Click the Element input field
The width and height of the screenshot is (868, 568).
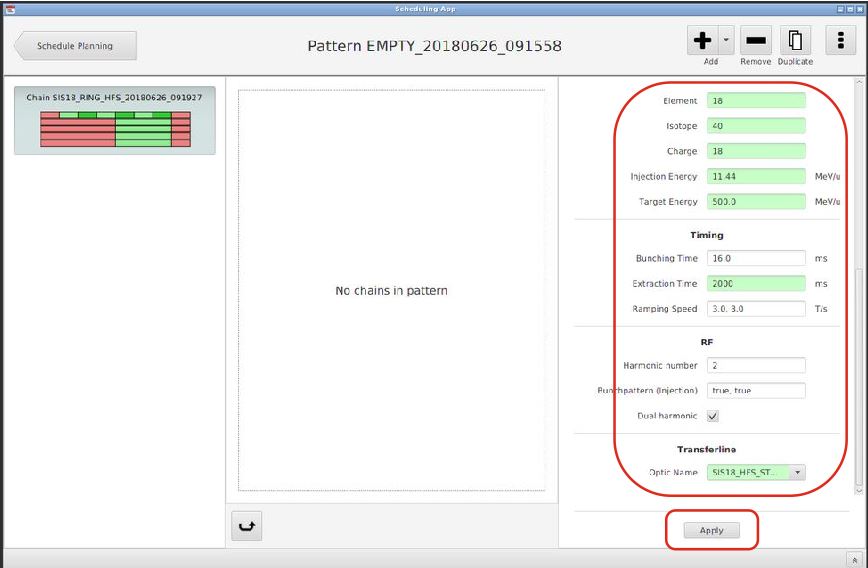pyautogui.click(x=755, y=101)
